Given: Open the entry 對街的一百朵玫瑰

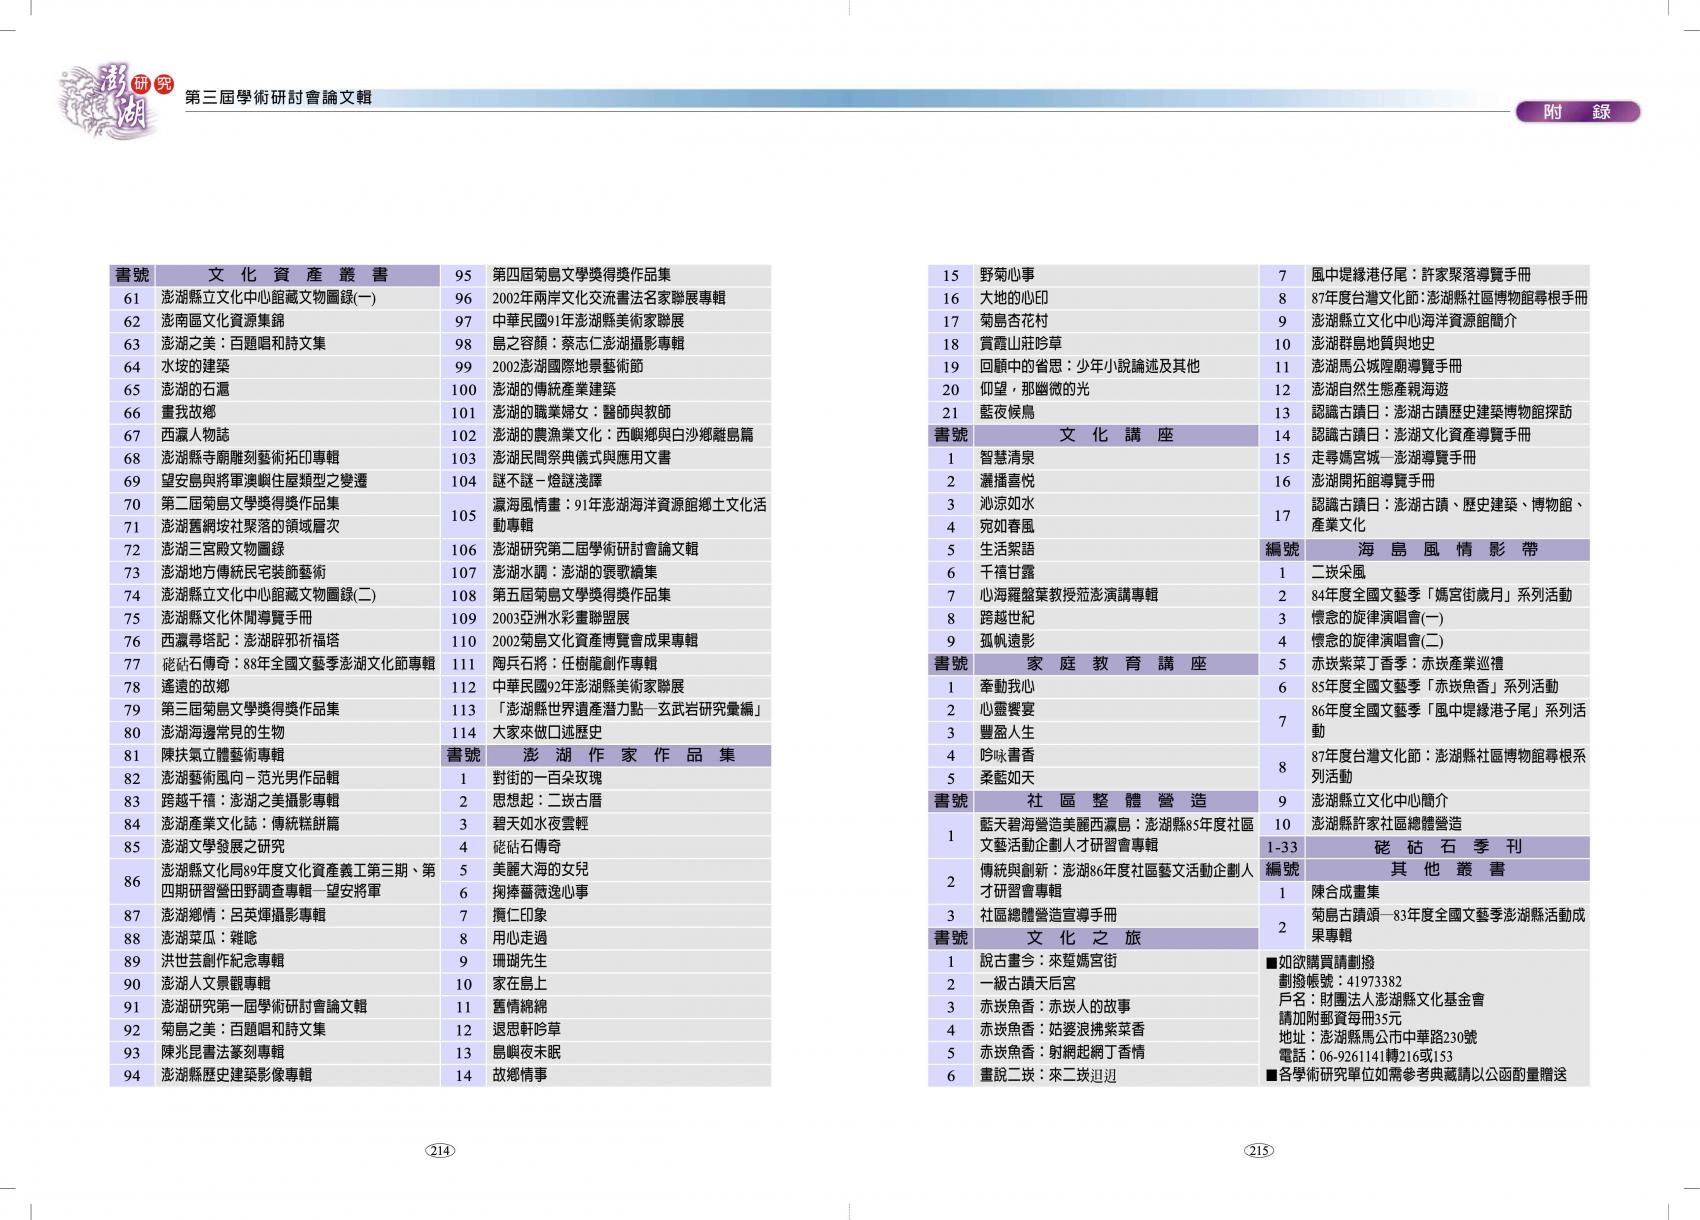Looking at the screenshot, I should (547, 778).
